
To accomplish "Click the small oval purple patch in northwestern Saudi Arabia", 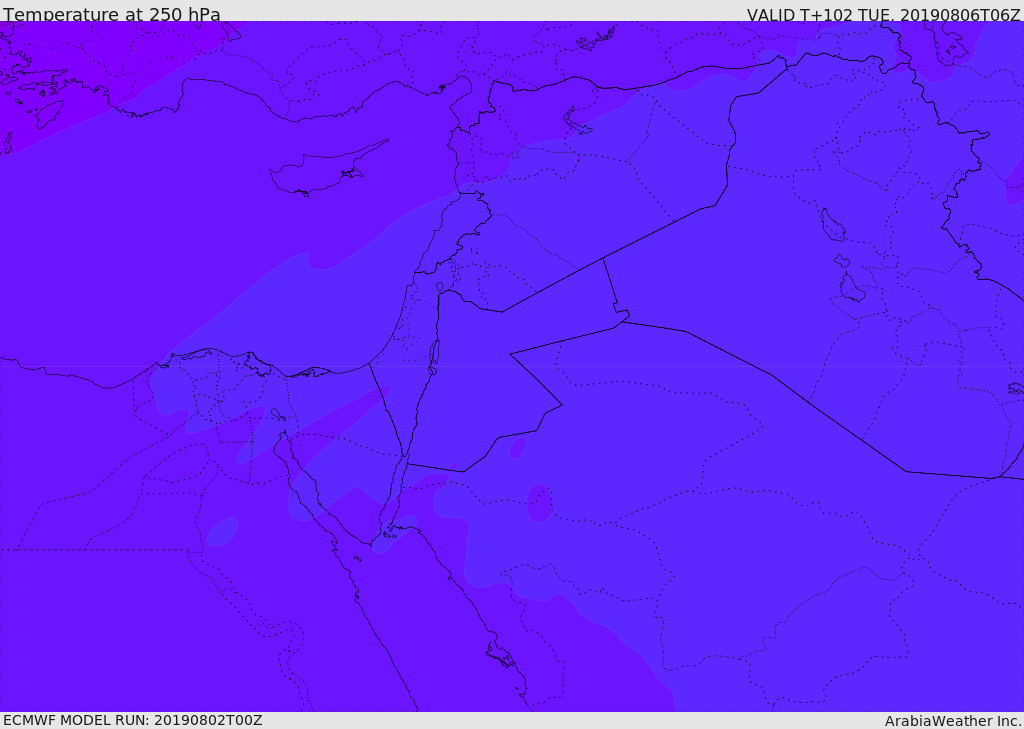I will pyautogui.click(x=539, y=503).
